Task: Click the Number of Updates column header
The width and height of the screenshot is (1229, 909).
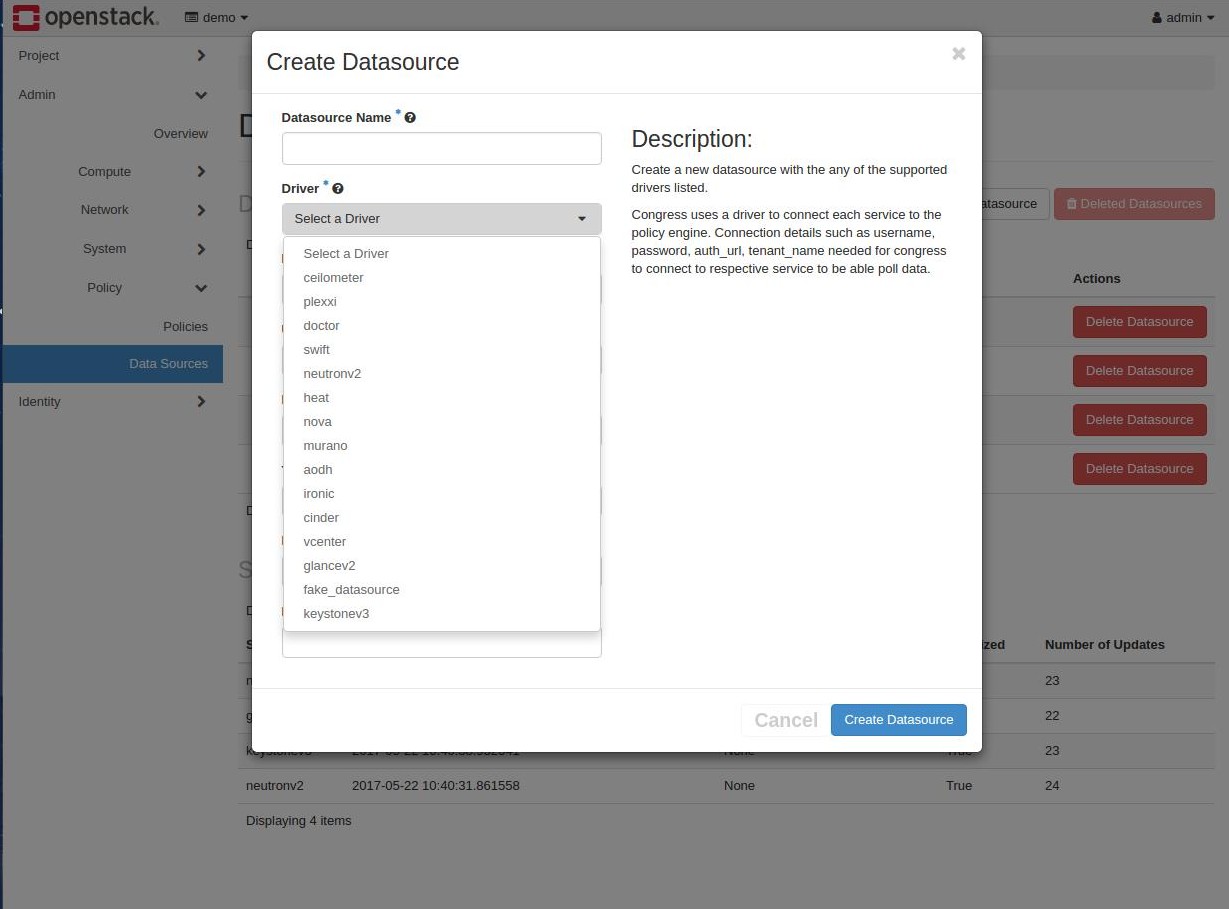Action: point(1105,645)
